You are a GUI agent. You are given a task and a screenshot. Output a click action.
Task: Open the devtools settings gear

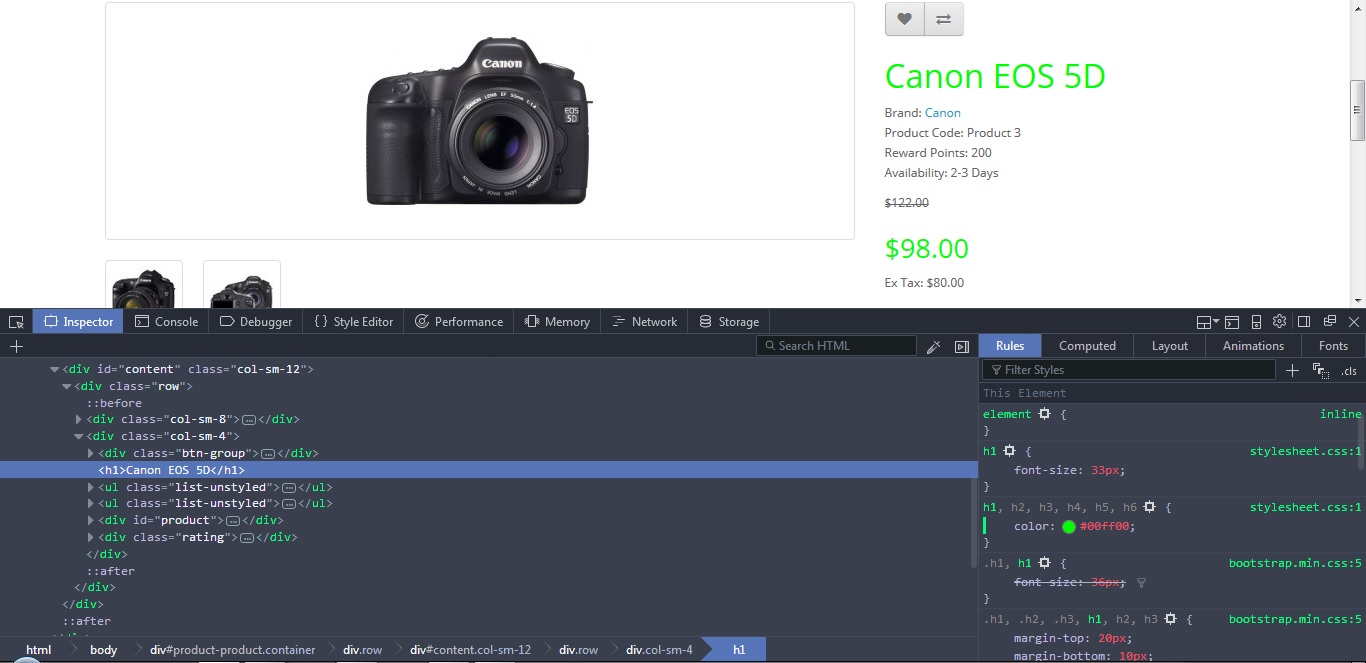pos(1280,322)
